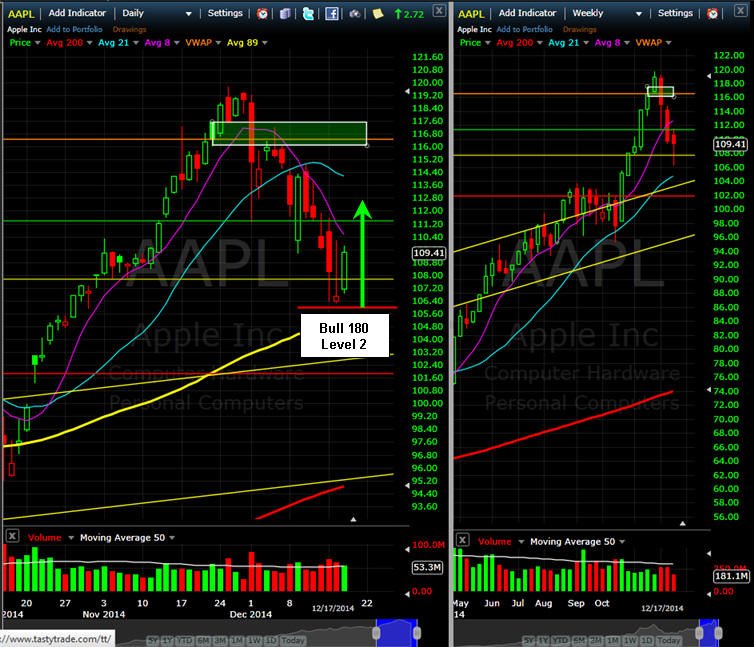Click the AAPL ticker symbol on Weekly chart
Viewport: 754px width, 647px height.
click(x=471, y=14)
